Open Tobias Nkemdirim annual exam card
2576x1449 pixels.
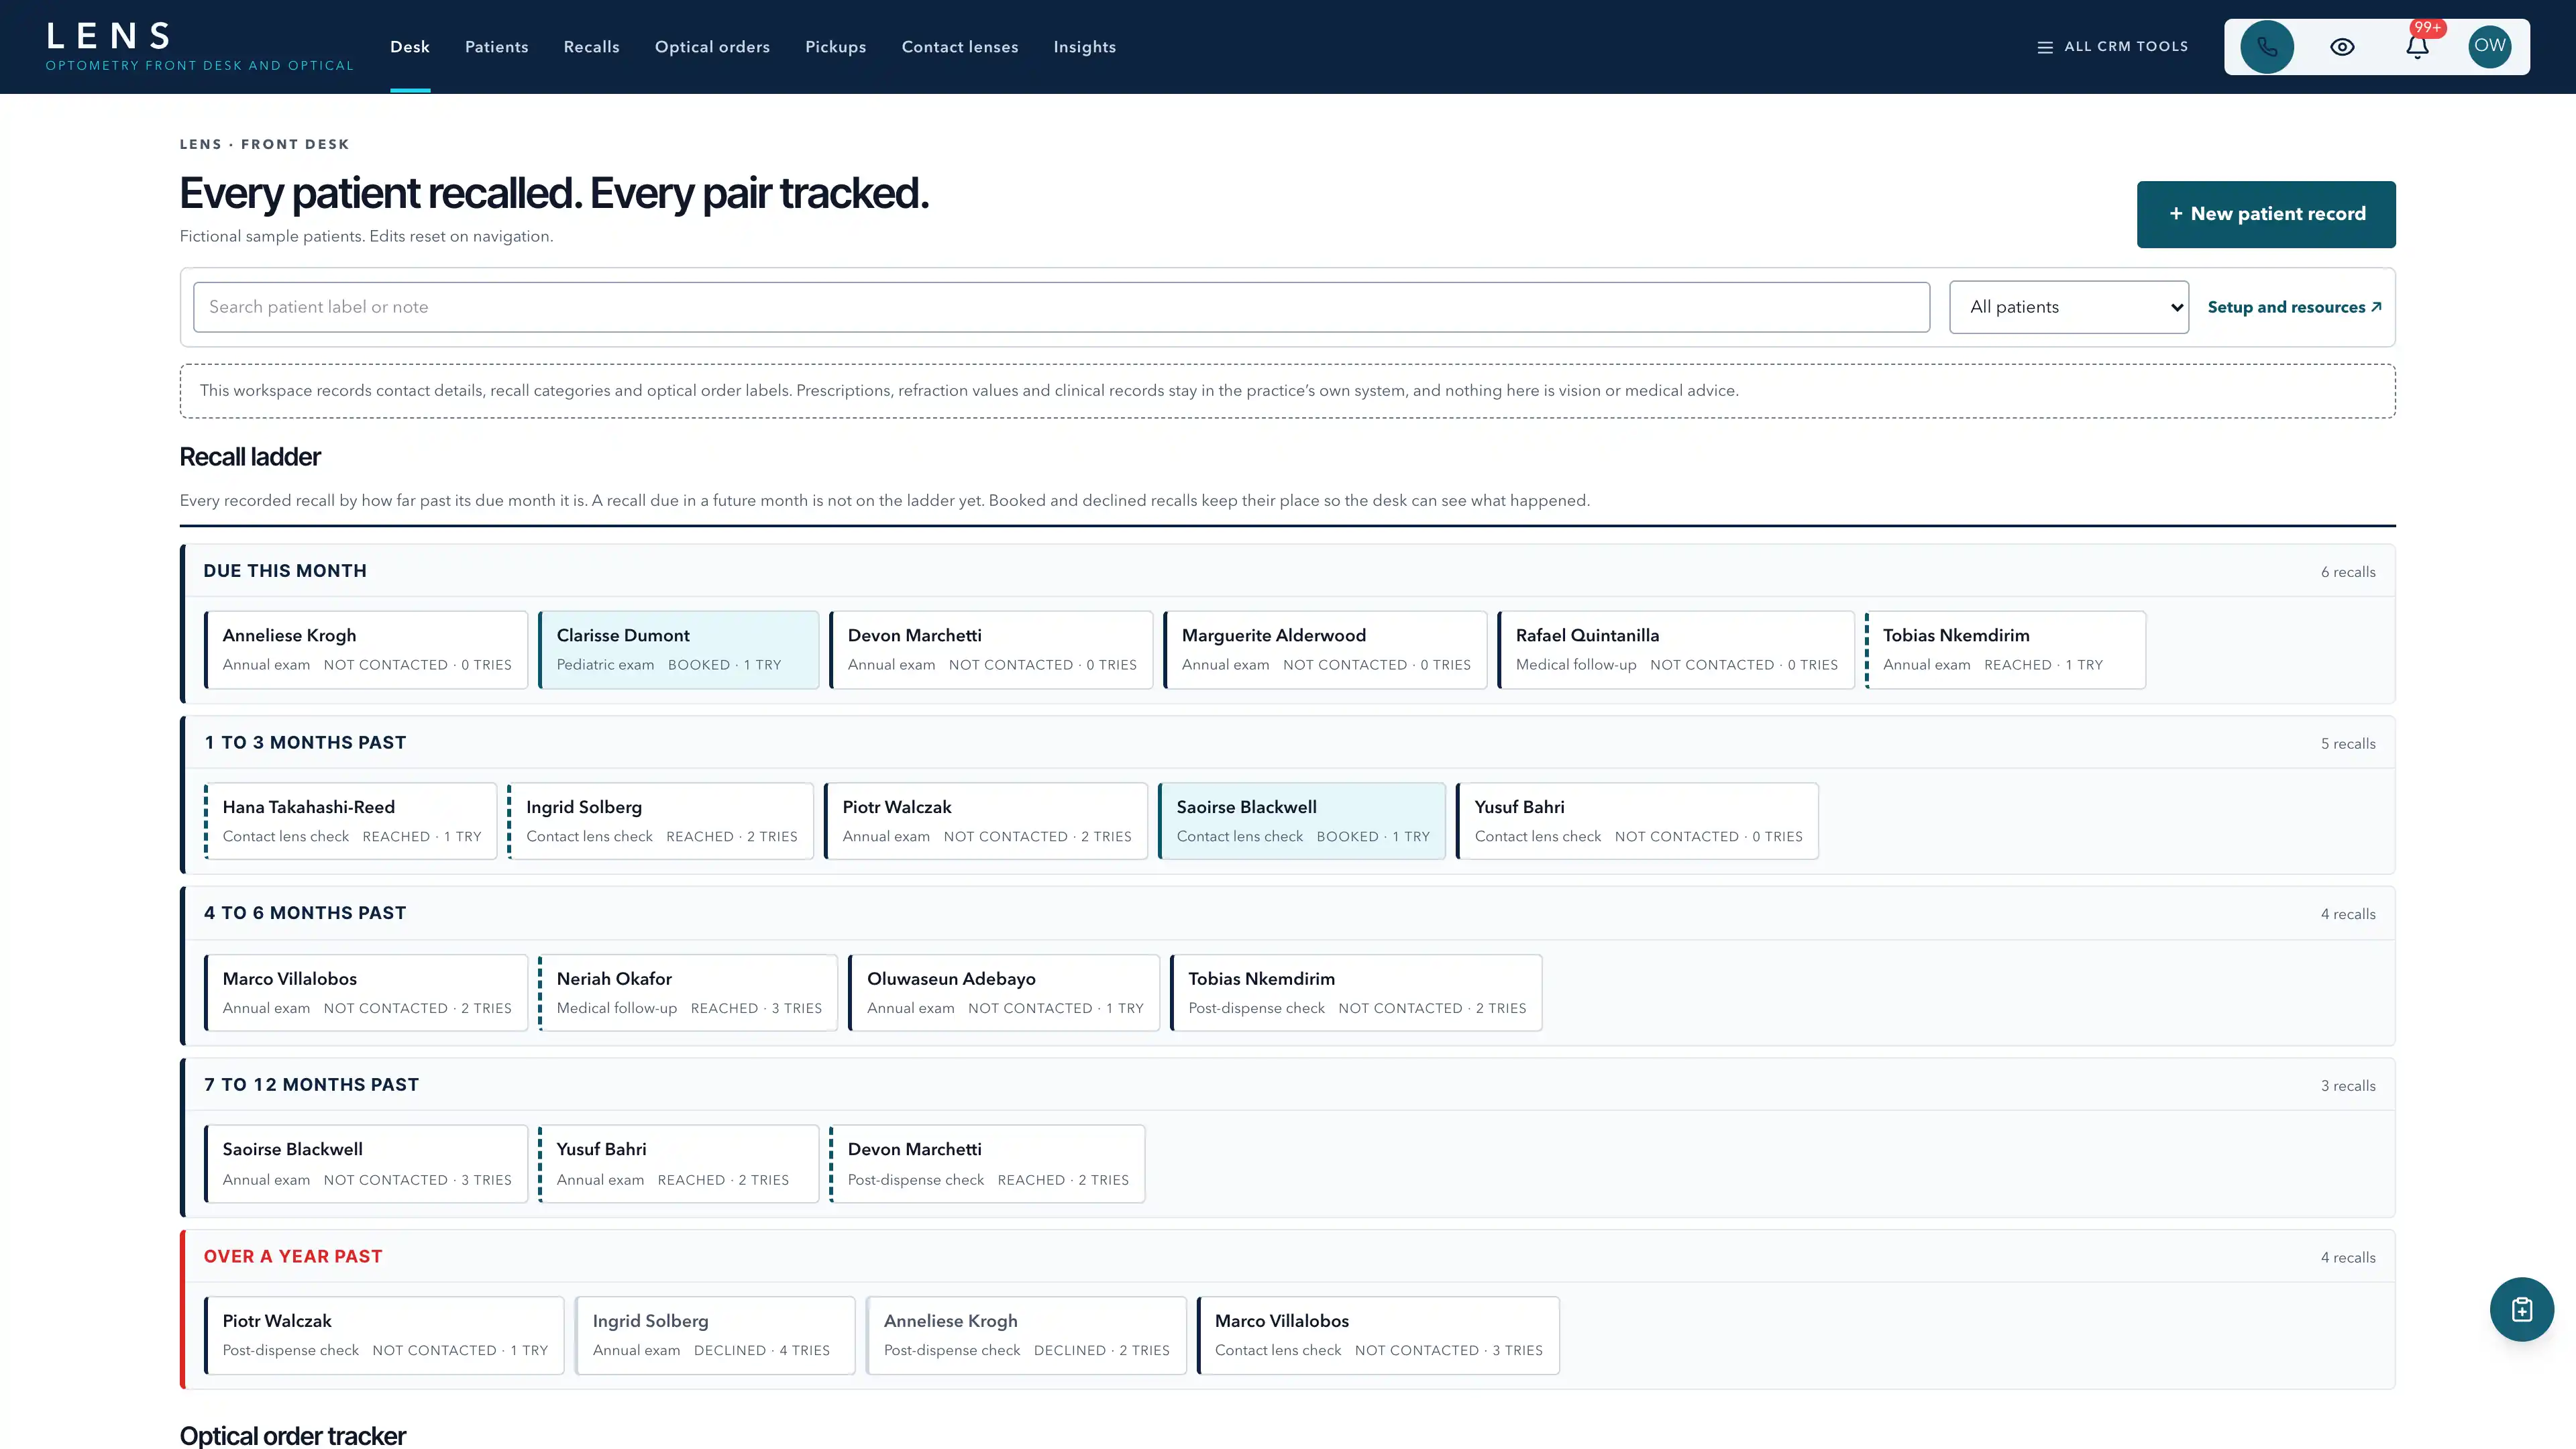2005,649
